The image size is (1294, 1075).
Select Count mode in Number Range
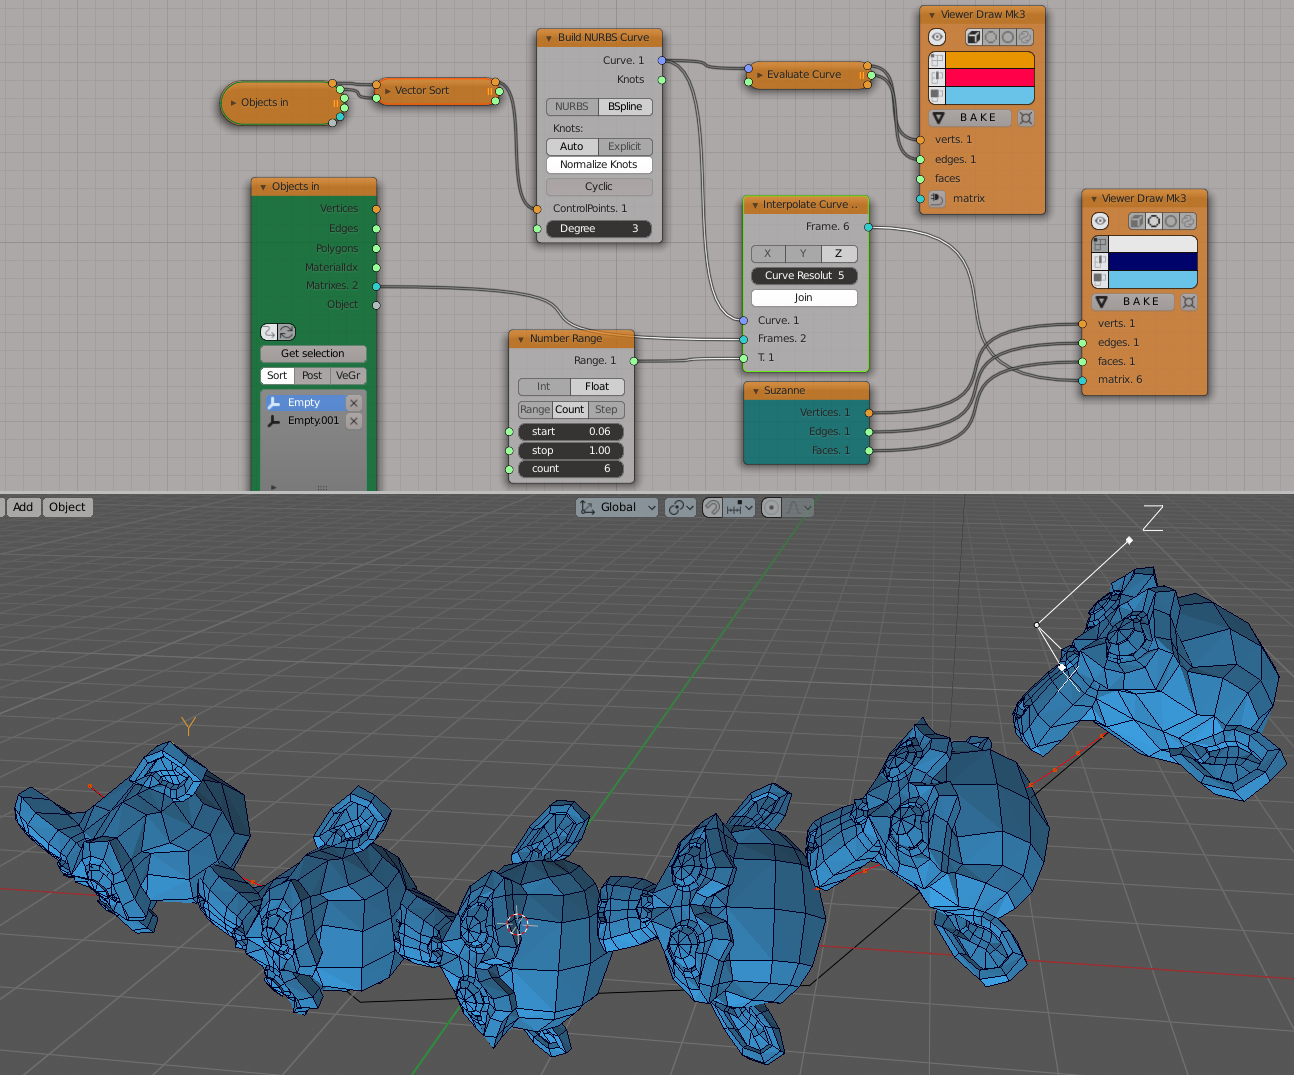570,410
